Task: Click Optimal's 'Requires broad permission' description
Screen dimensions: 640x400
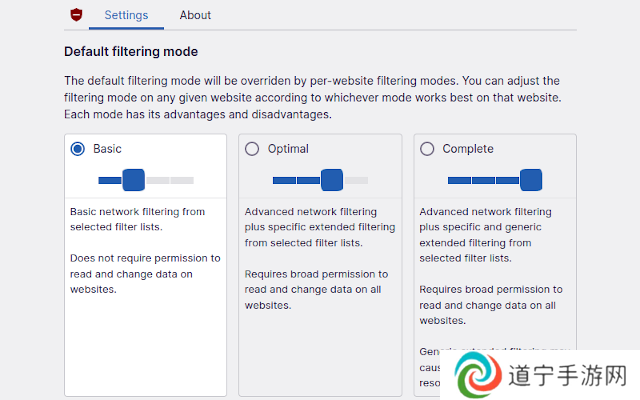Action: tap(316, 290)
